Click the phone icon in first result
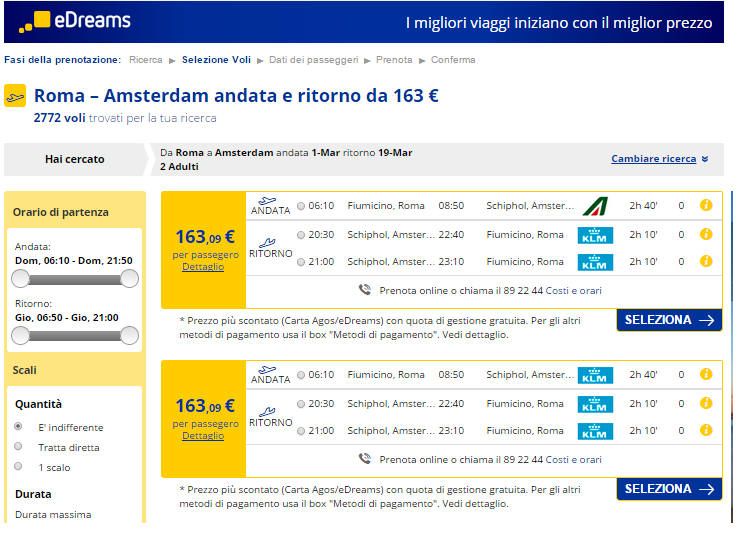748x544 pixels. 365,290
